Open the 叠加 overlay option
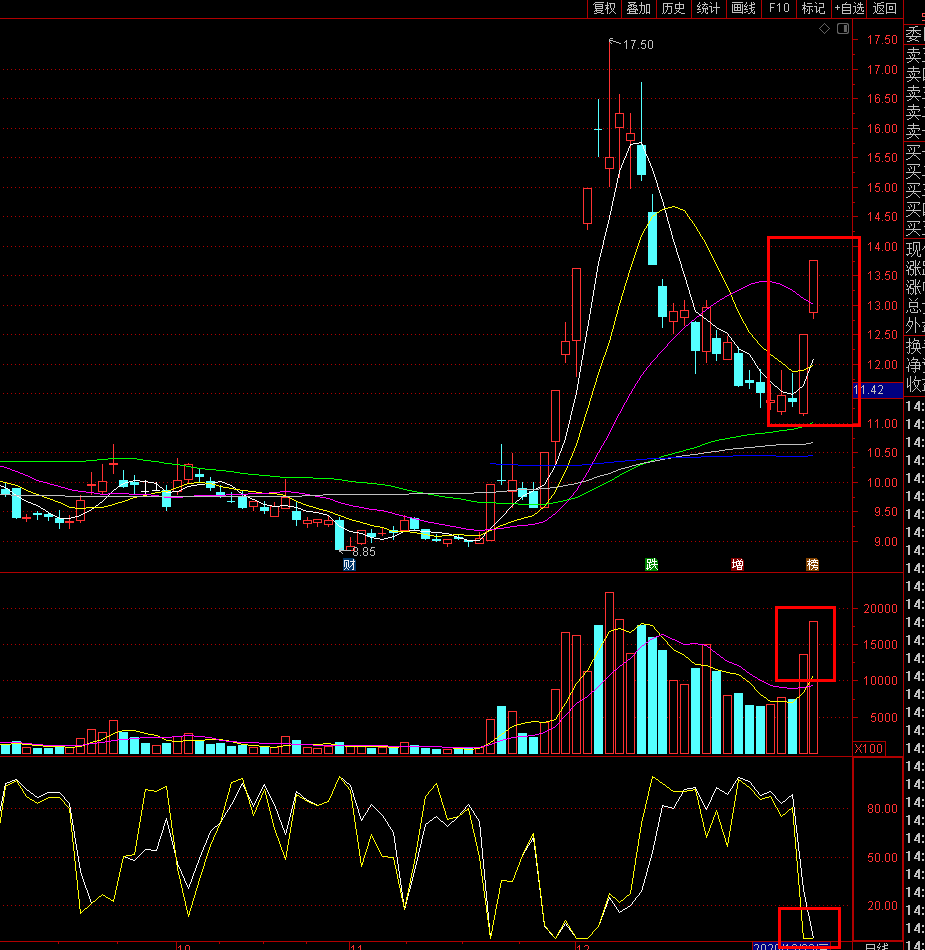This screenshot has width=925, height=950. (638, 8)
